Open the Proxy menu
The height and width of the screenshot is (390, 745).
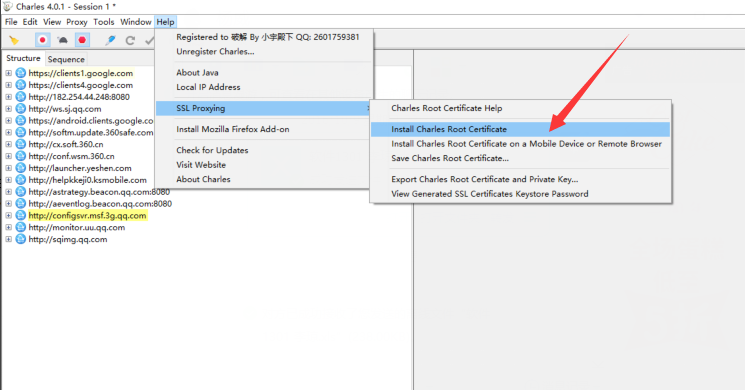[x=76, y=22]
